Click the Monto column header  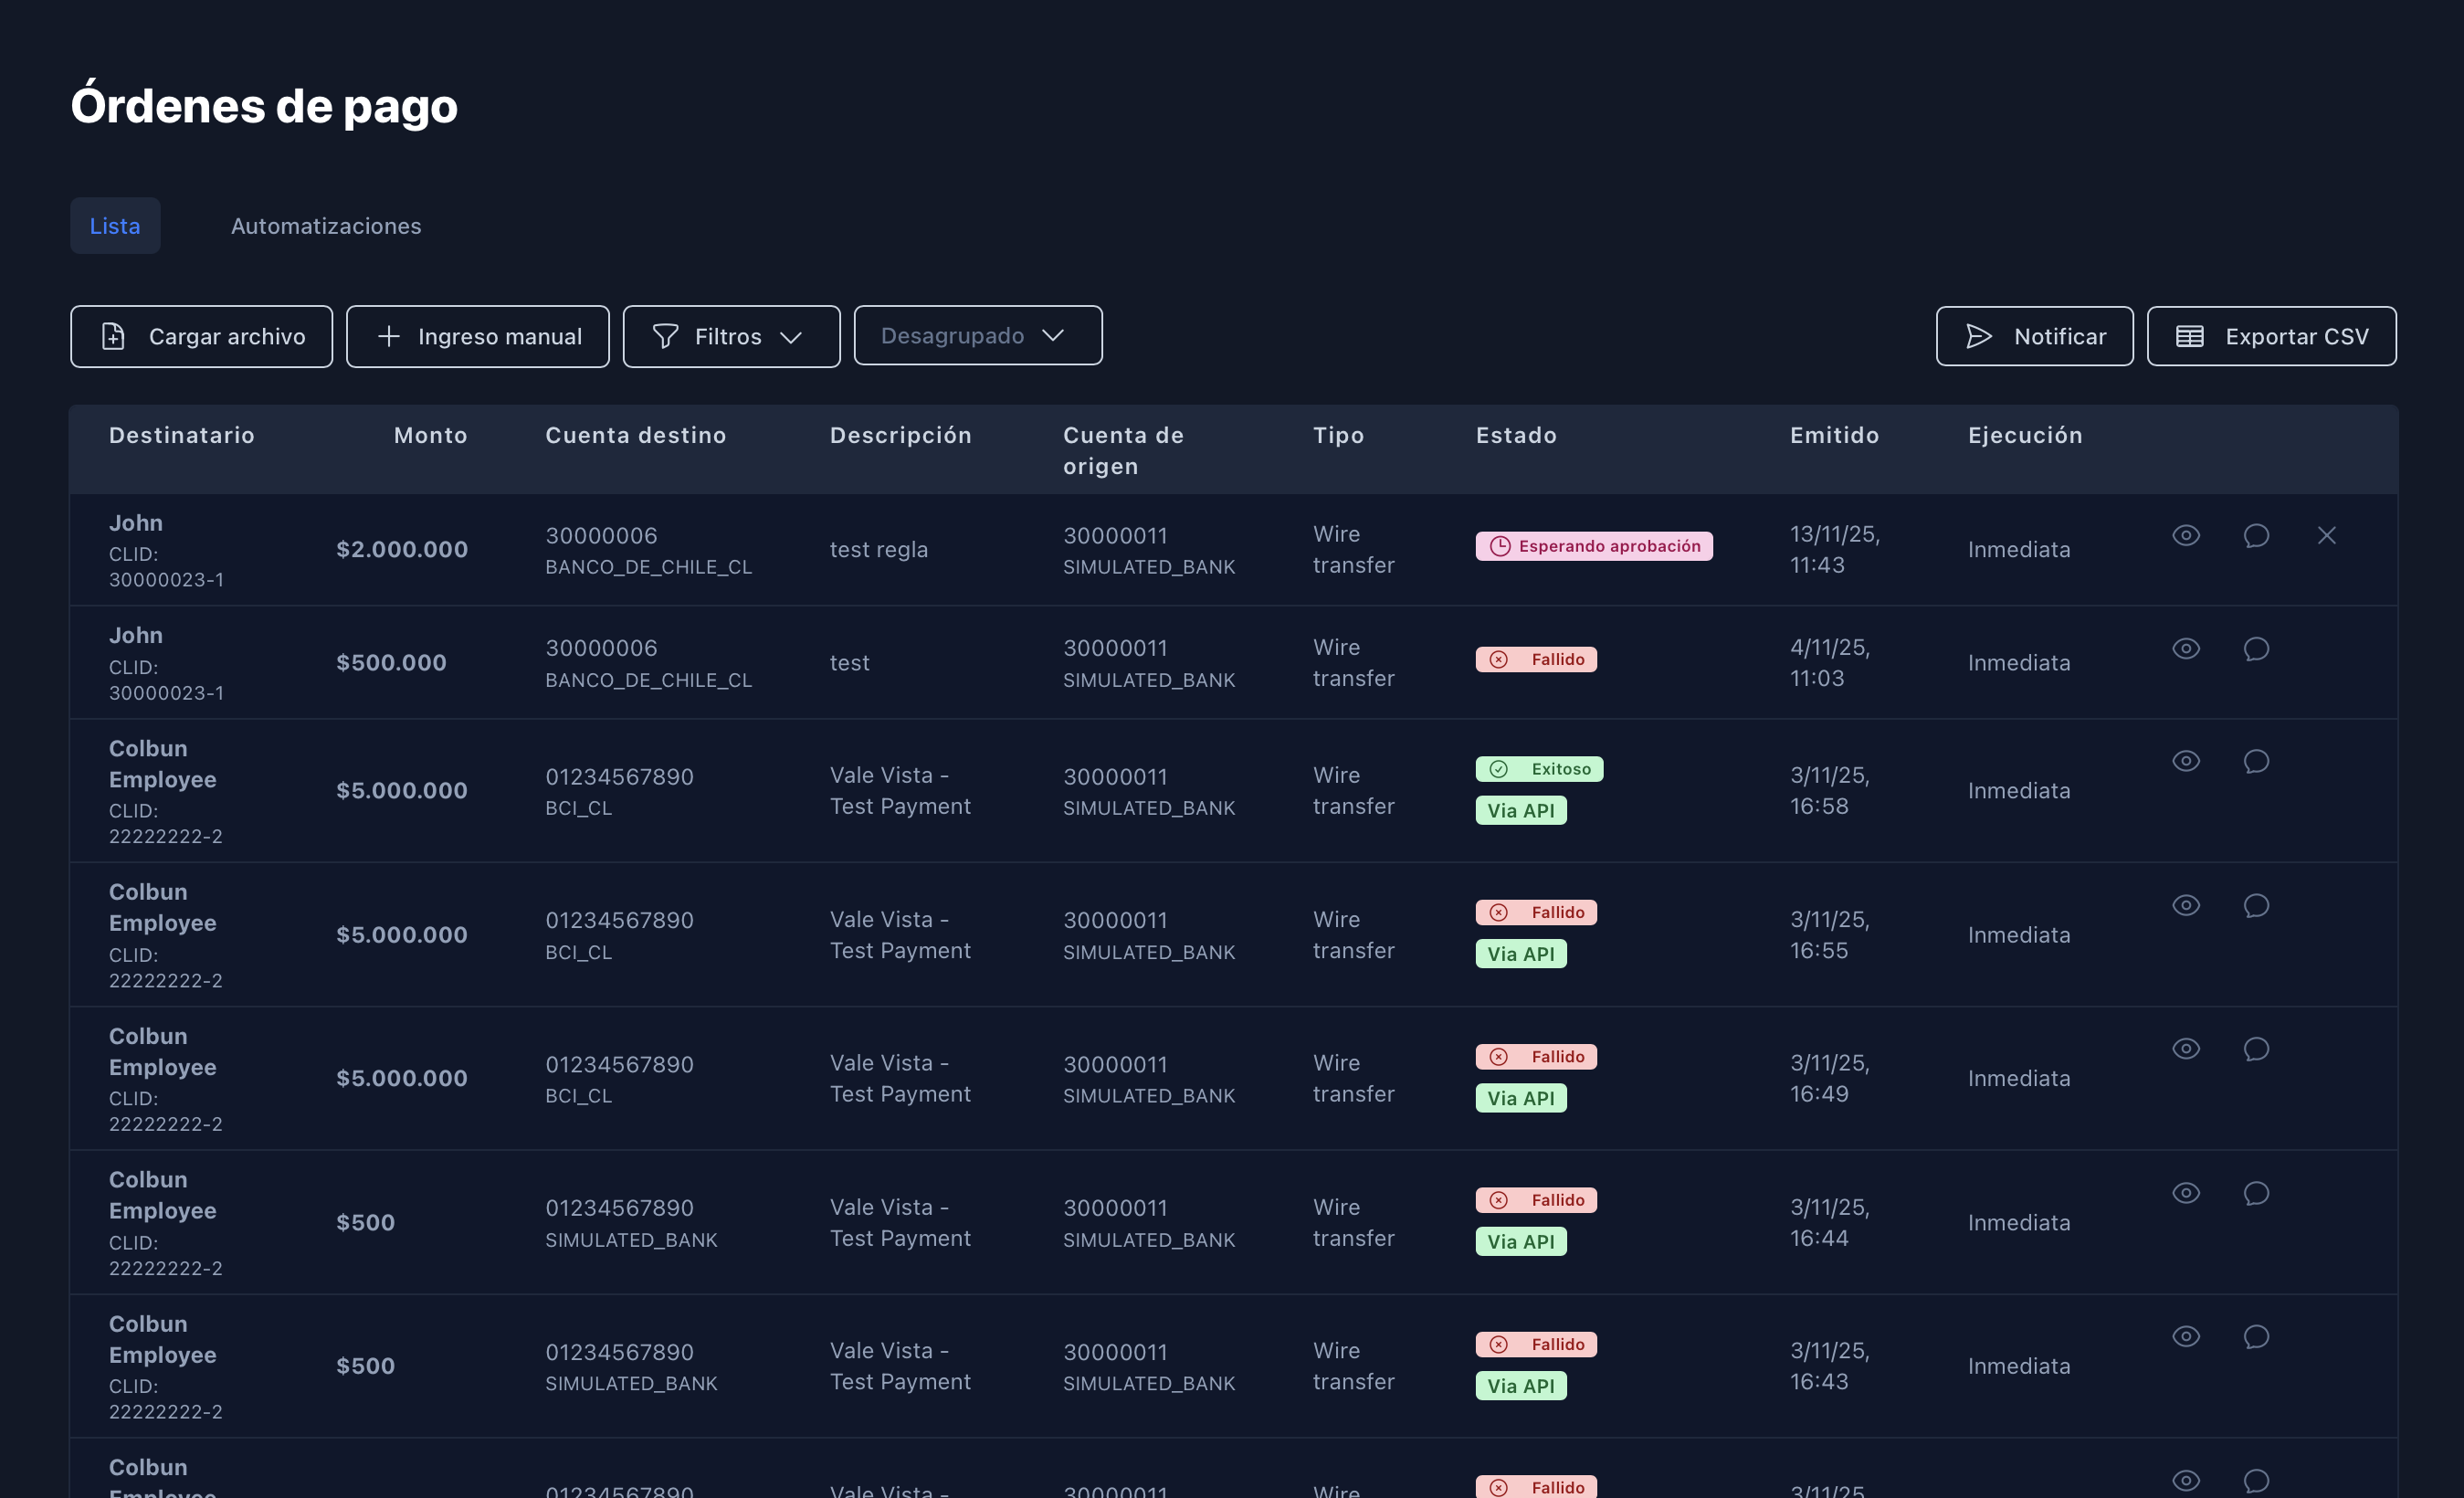point(430,435)
